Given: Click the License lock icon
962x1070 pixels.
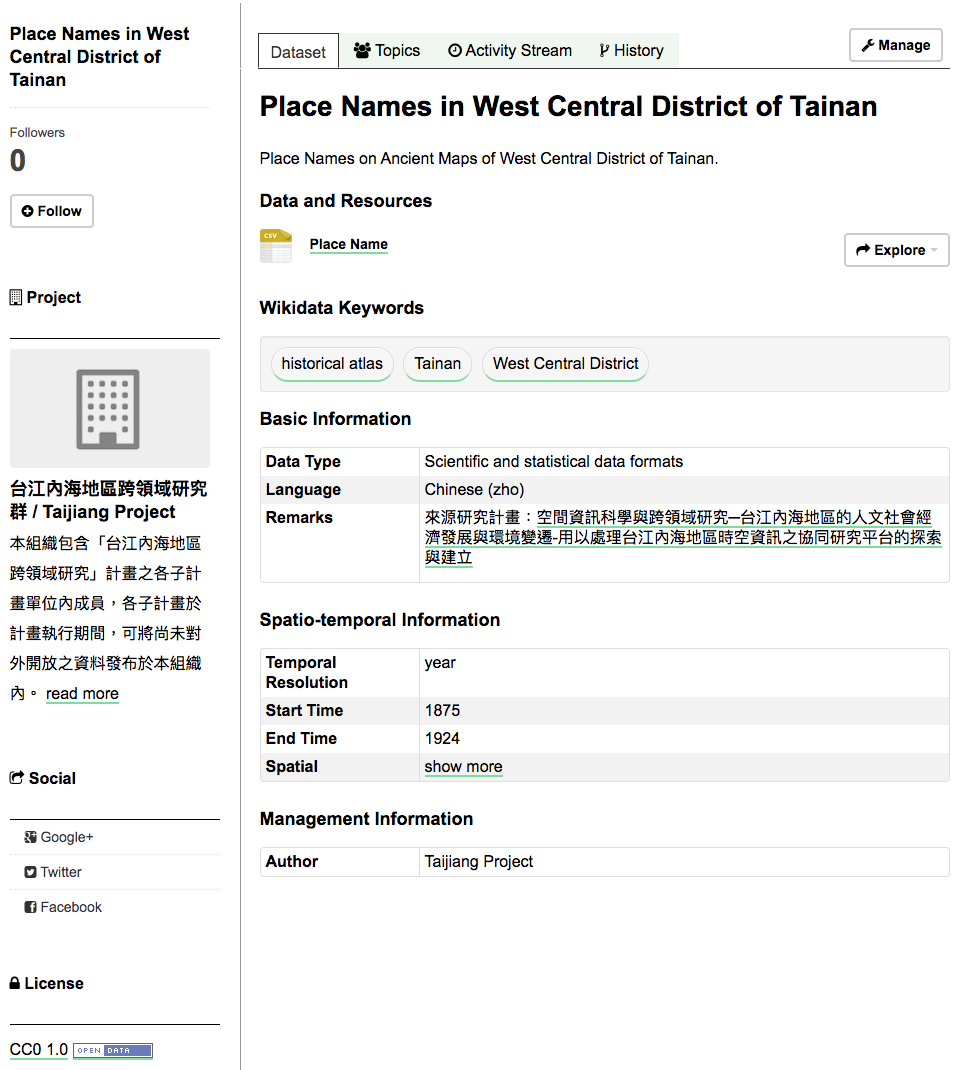Looking at the screenshot, I should 15,983.
